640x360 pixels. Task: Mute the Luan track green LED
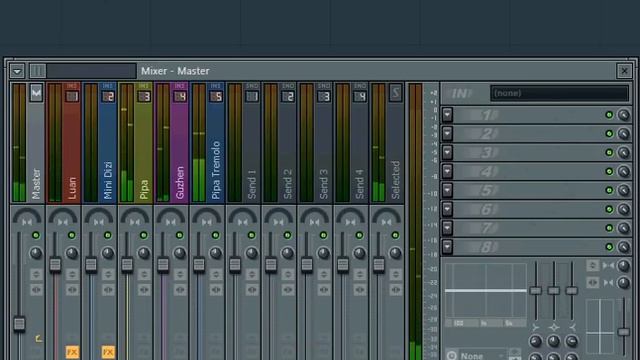[72, 235]
